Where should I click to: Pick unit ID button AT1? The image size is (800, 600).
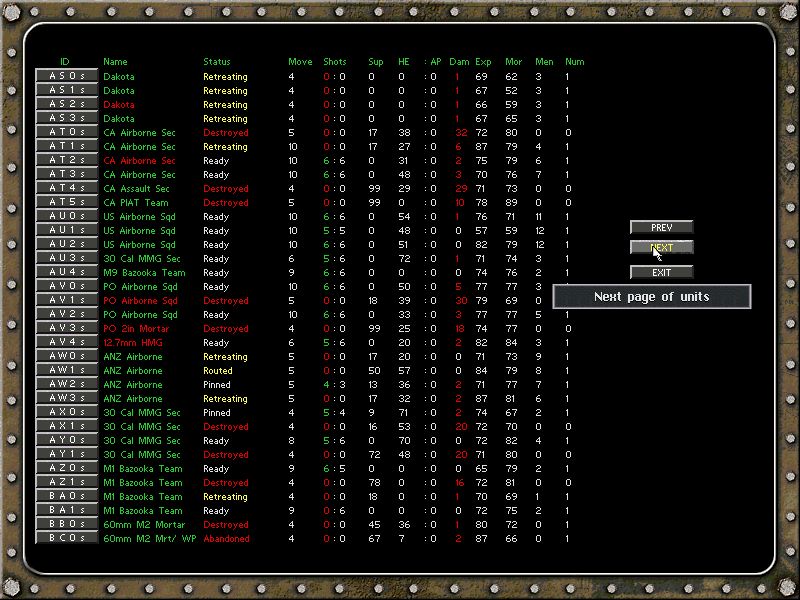point(66,146)
